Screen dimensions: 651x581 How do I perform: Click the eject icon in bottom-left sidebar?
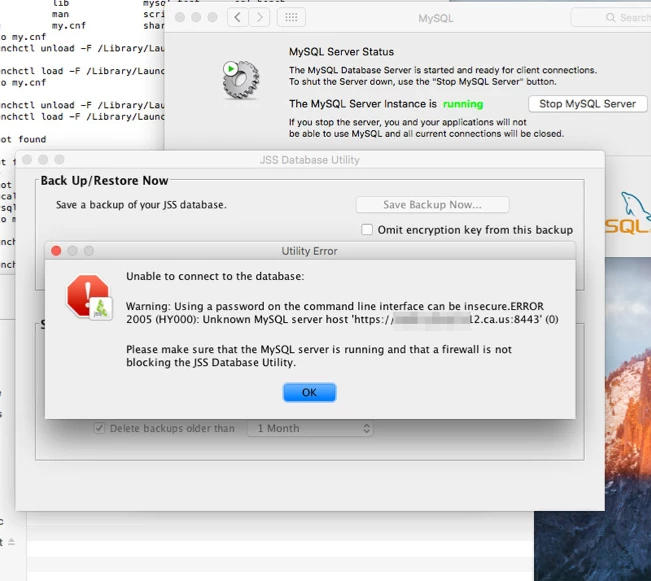click(12, 542)
